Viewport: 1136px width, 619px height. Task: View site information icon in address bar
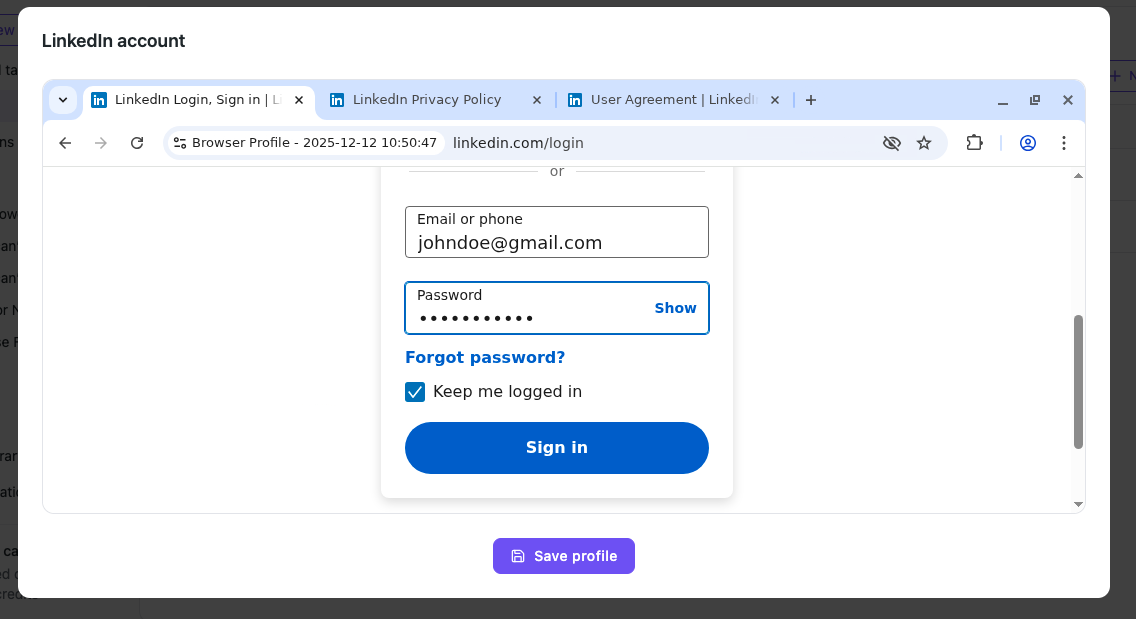[180, 143]
